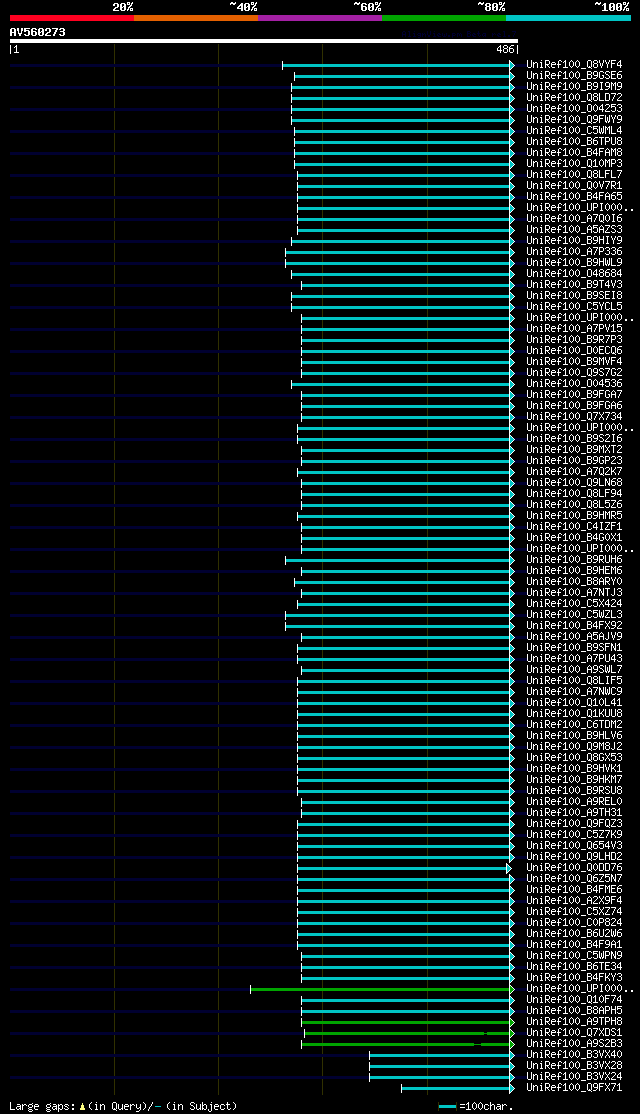The image size is (640, 1114).
Task: Select the UniRef100_Q8L5Z6 label
Action: (x=575, y=505)
